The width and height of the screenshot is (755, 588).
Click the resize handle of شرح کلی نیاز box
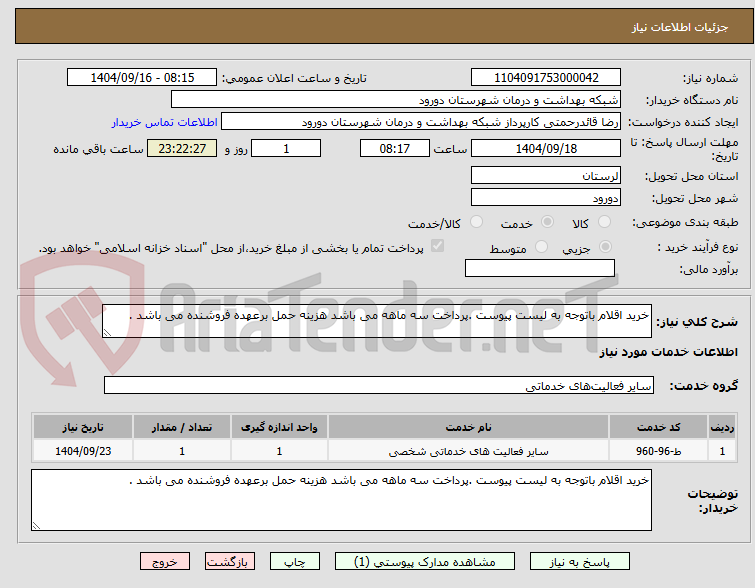point(107,333)
